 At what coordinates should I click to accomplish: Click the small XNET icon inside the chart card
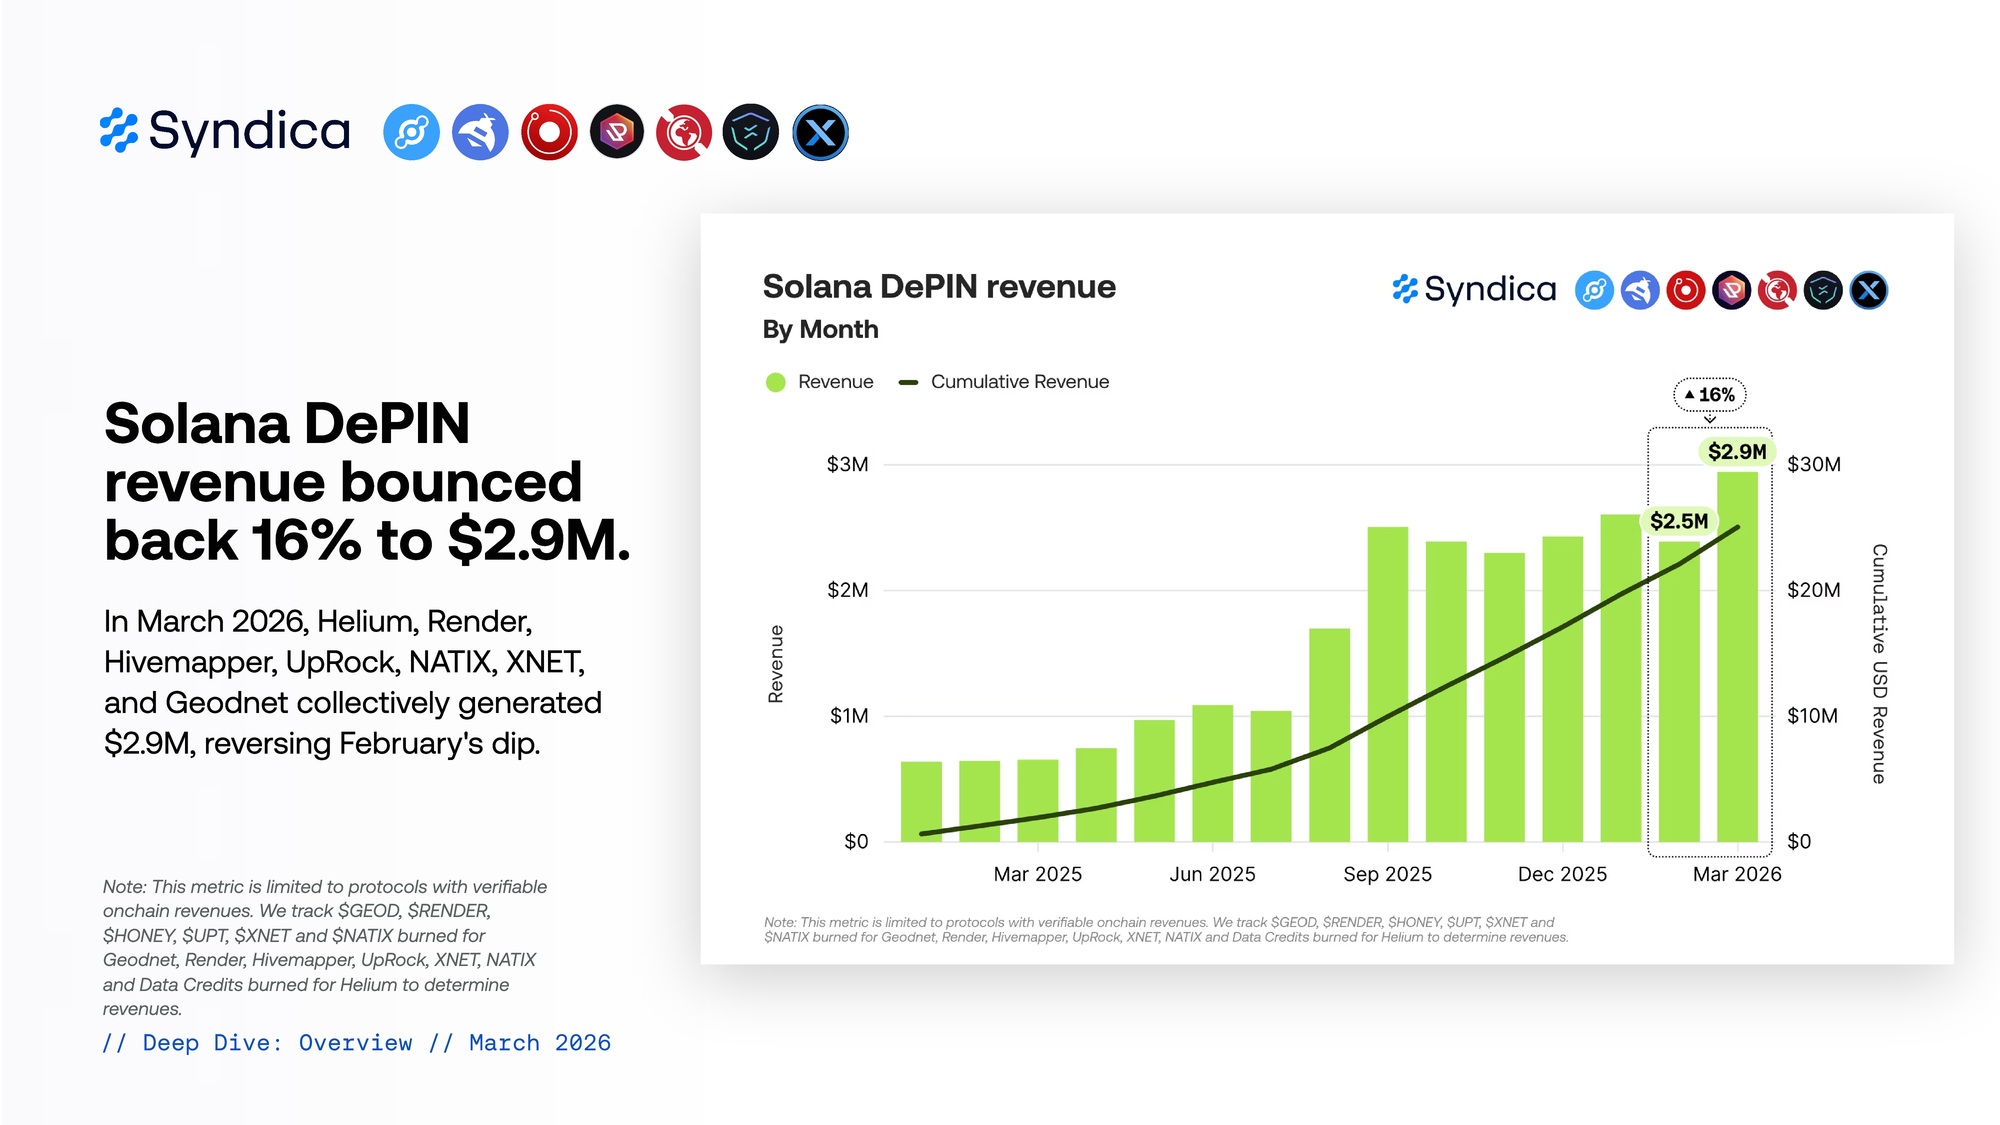(1868, 290)
